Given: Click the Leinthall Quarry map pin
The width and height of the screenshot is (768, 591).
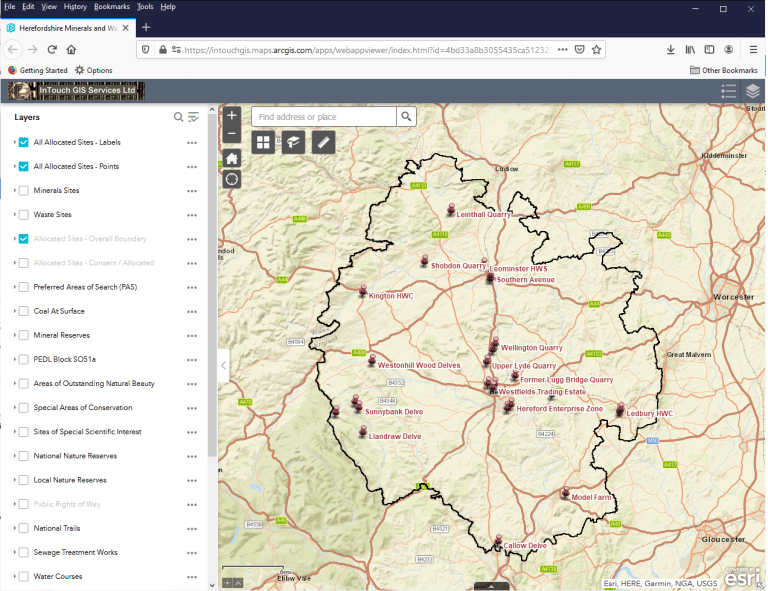Looking at the screenshot, I should point(451,210).
